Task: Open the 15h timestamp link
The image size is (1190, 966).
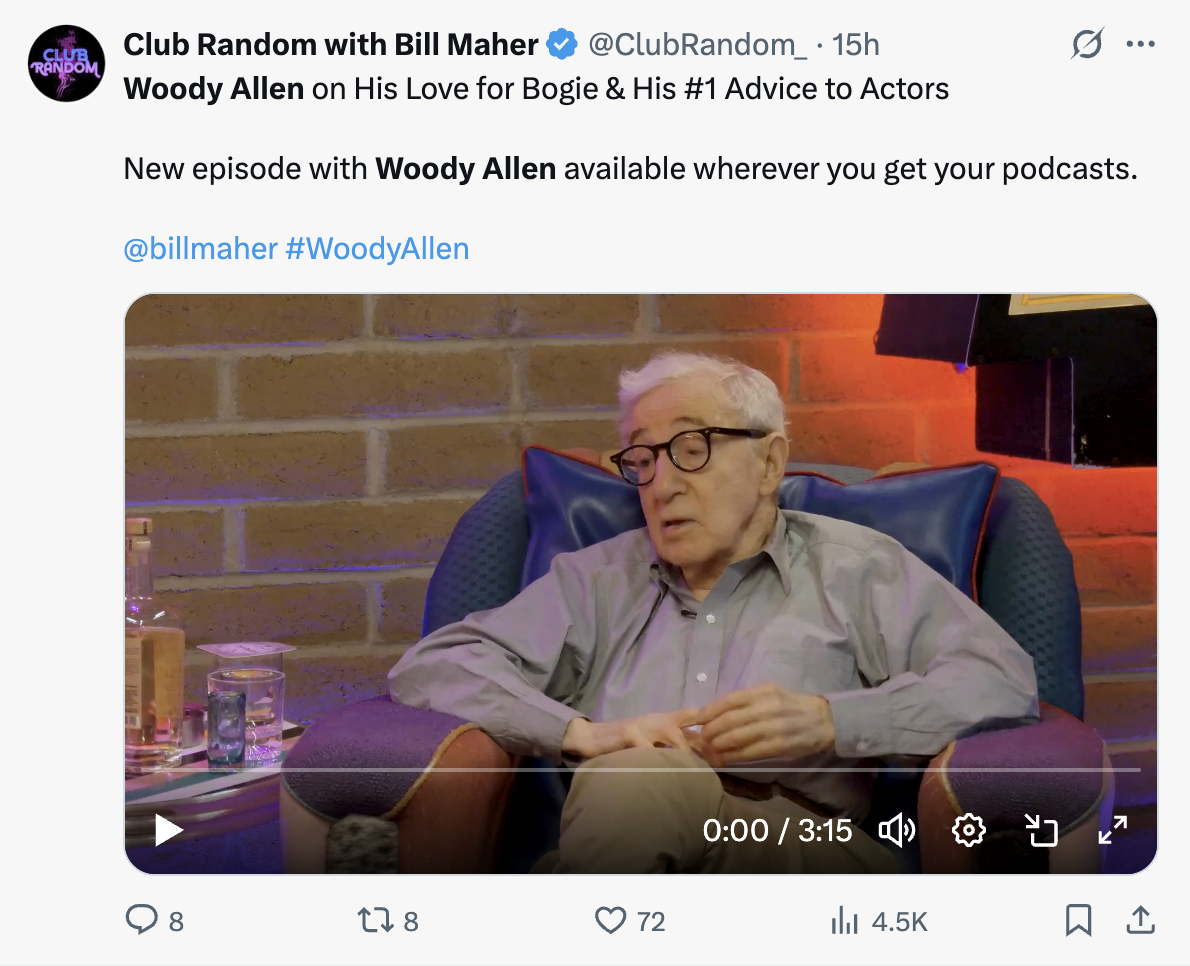Action: coord(855,45)
